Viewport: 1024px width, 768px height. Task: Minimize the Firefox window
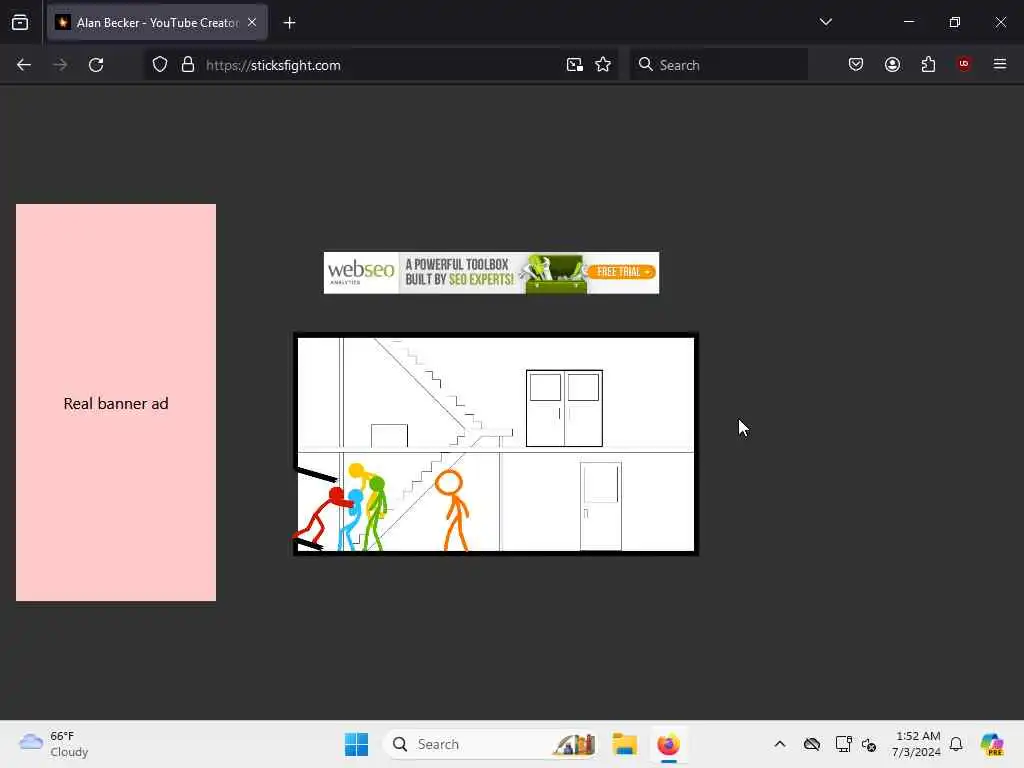coord(909,22)
